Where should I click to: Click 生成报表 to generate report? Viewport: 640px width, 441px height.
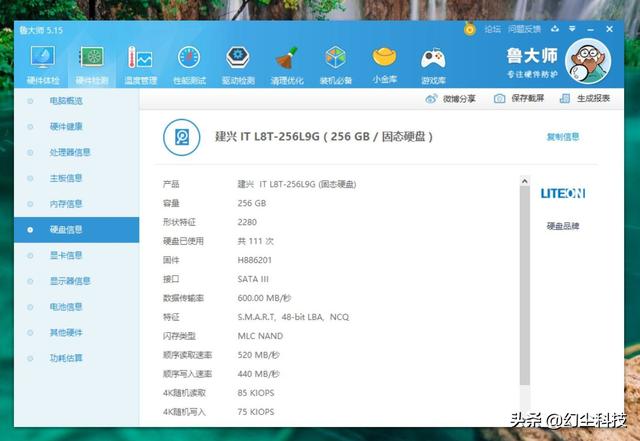(x=584, y=99)
